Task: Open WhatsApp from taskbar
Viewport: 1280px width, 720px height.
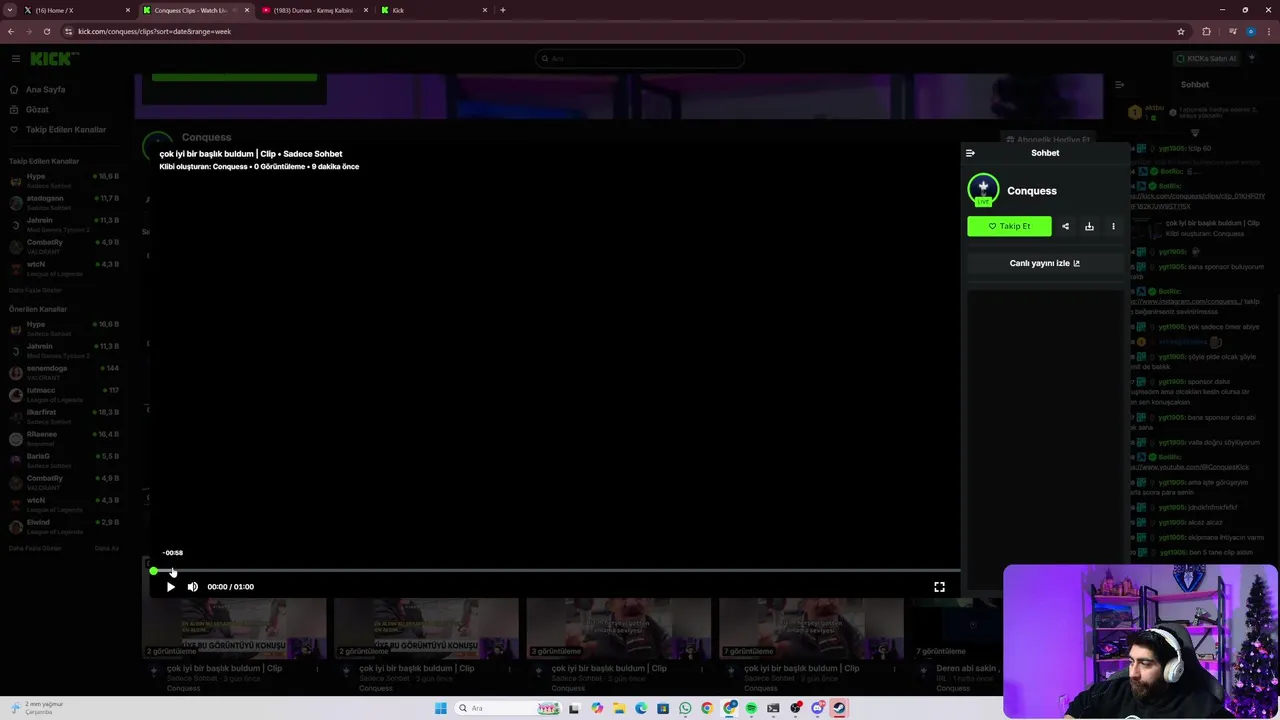Action: pyautogui.click(x=685, y=708)
